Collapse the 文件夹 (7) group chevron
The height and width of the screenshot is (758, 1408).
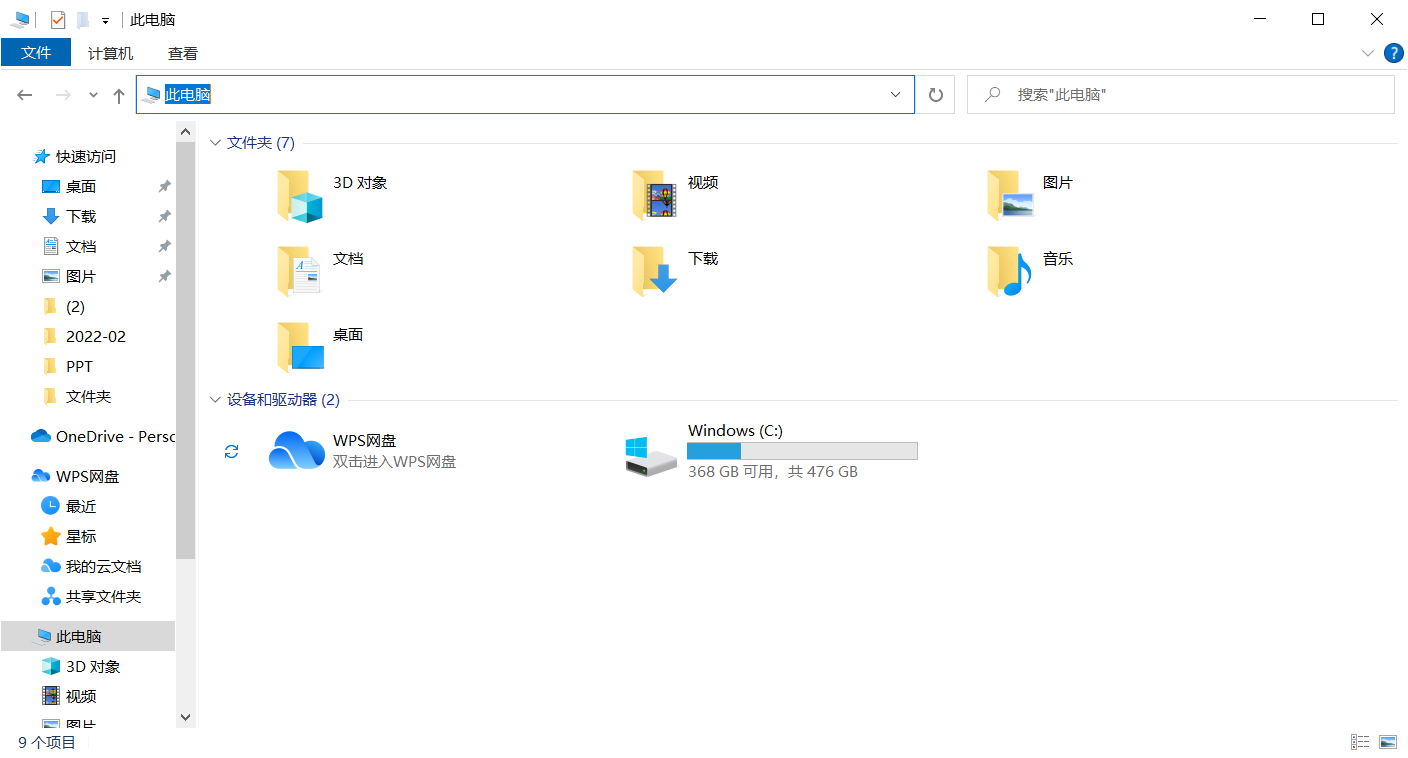215,143
